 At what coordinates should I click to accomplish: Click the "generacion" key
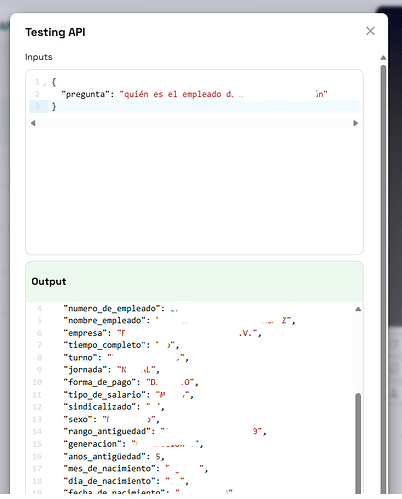click(93, 444)
